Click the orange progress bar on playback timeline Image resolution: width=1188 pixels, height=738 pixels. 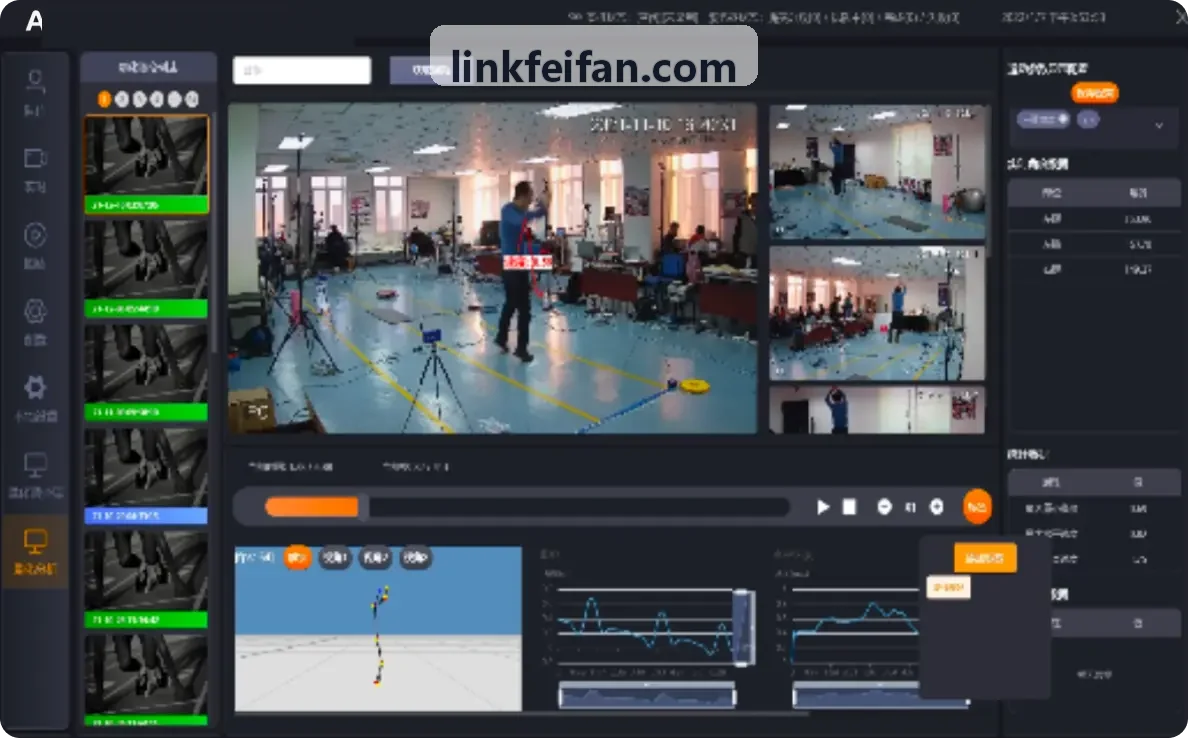click(x=312, y=507)
